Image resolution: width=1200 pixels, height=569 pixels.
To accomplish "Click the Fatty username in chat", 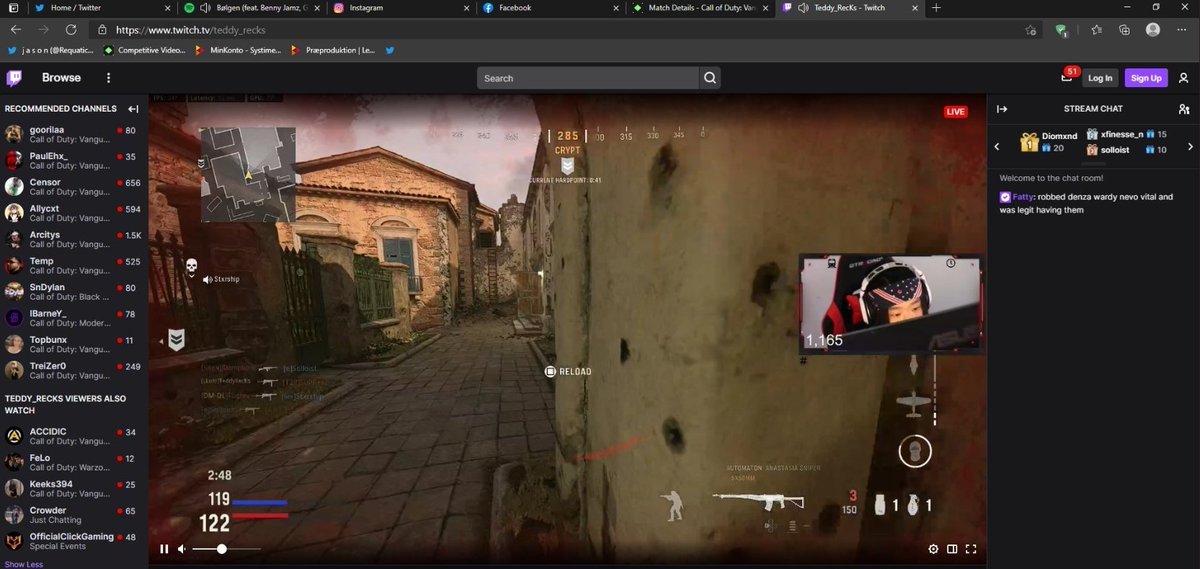I will click(x=1023, y=197).
